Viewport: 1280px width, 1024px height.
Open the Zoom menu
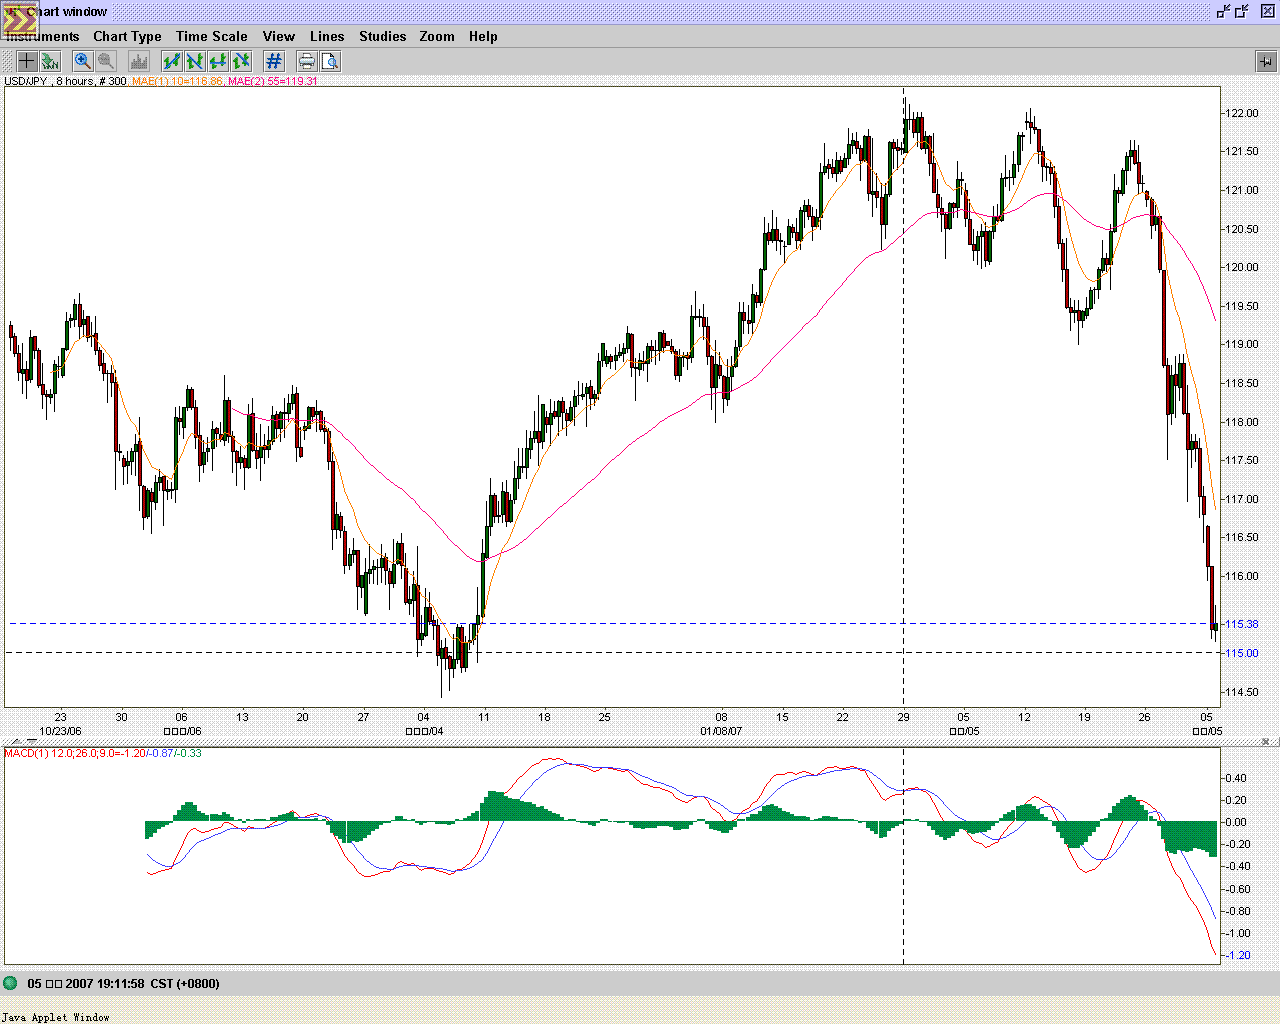(x=437, y=36)
